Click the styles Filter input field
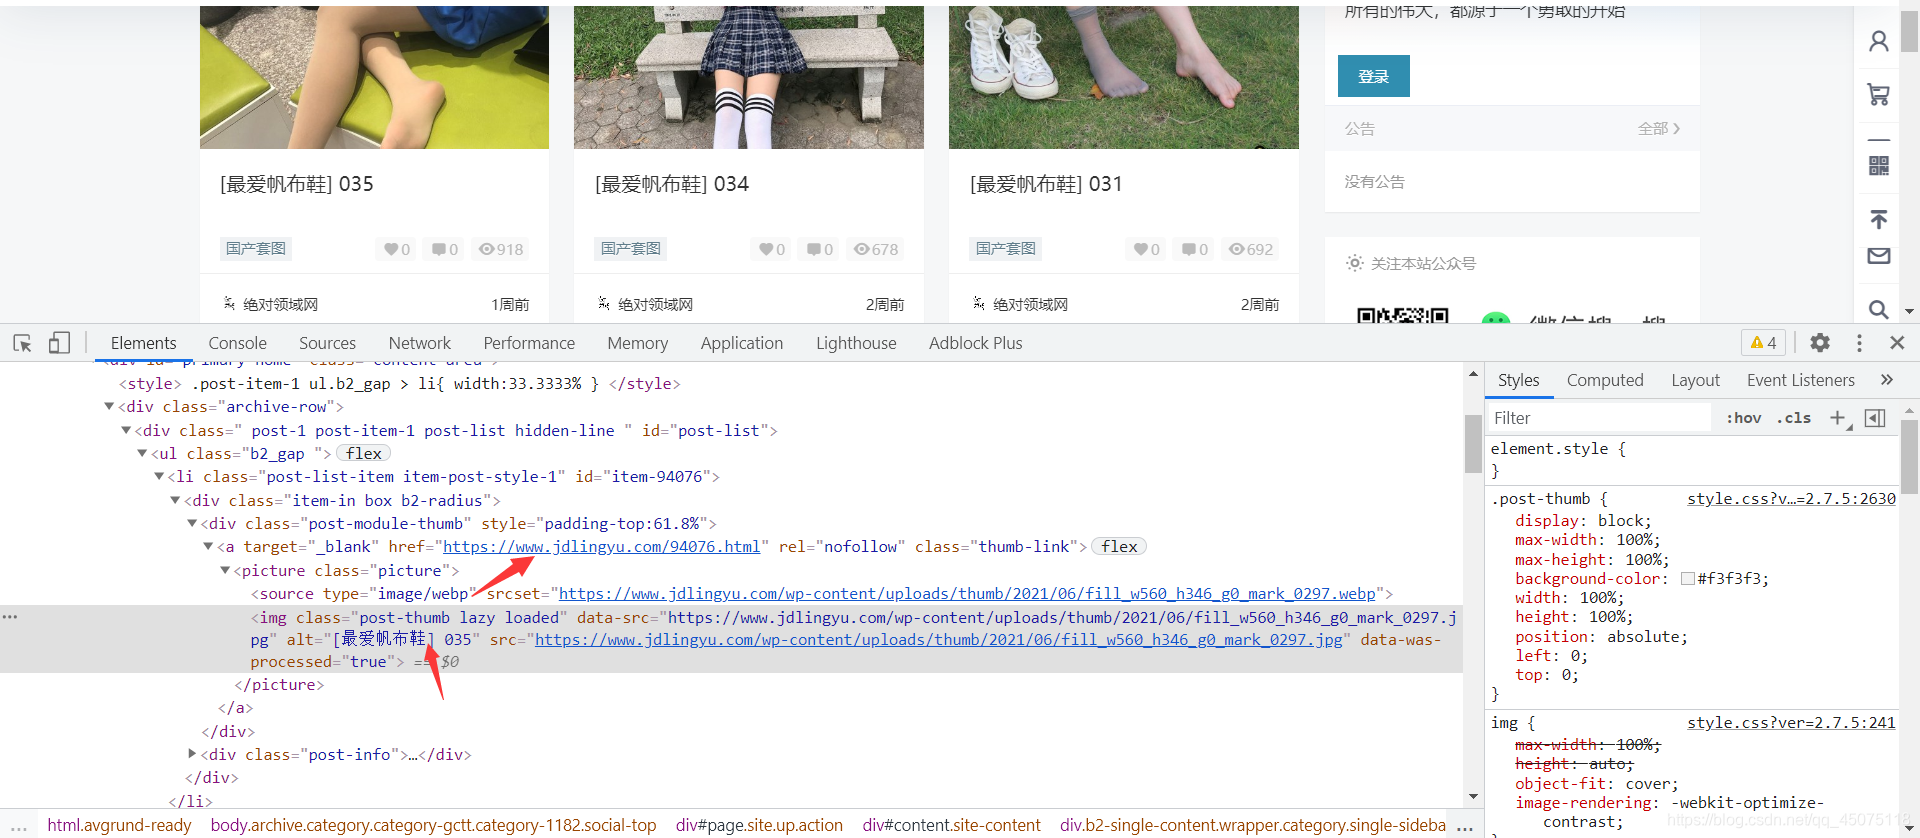This screenshot has width=1920, height=838. 1600,418
